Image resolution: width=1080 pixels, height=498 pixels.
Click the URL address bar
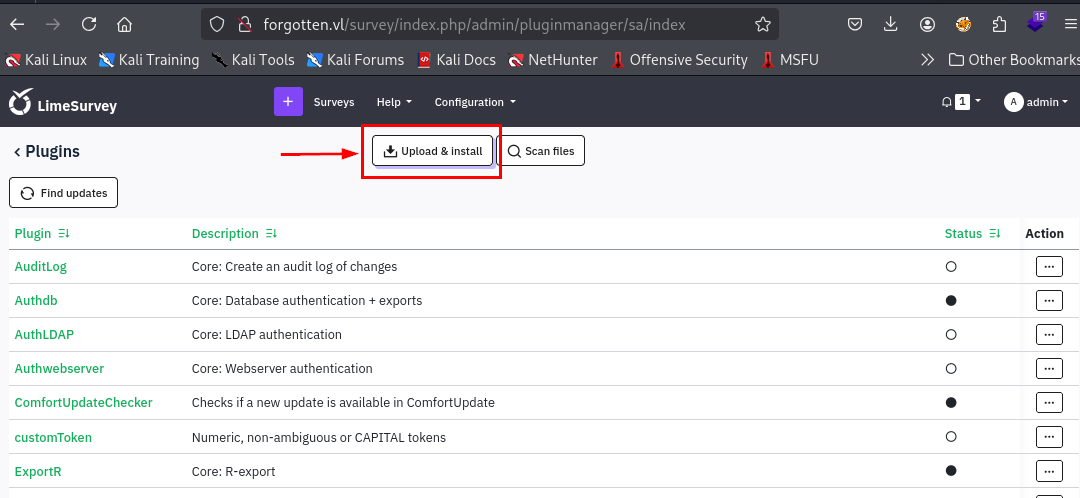[x=480, y=24]
